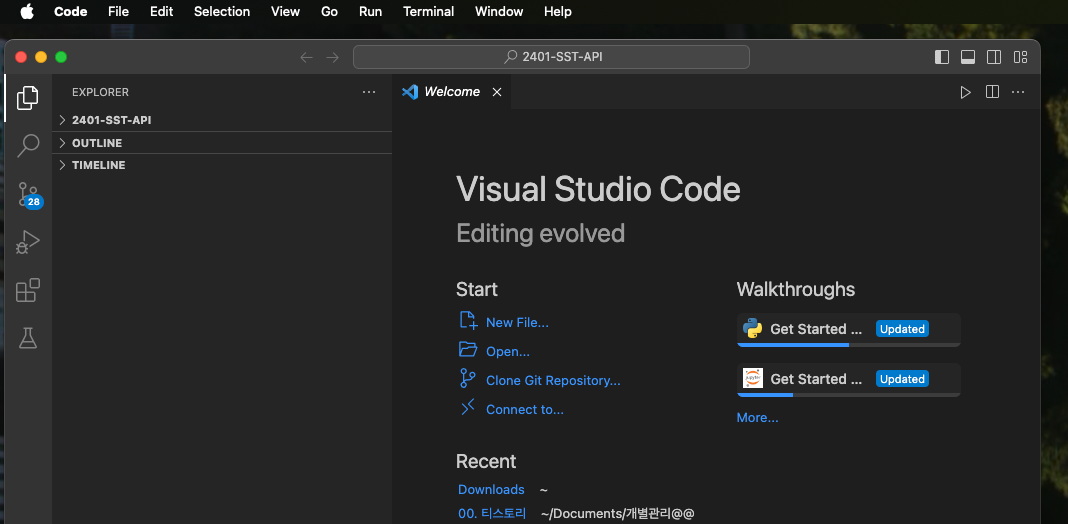Open editor More Actions ellipsis
The image size is (1068, 524).
coord(1018,92)
